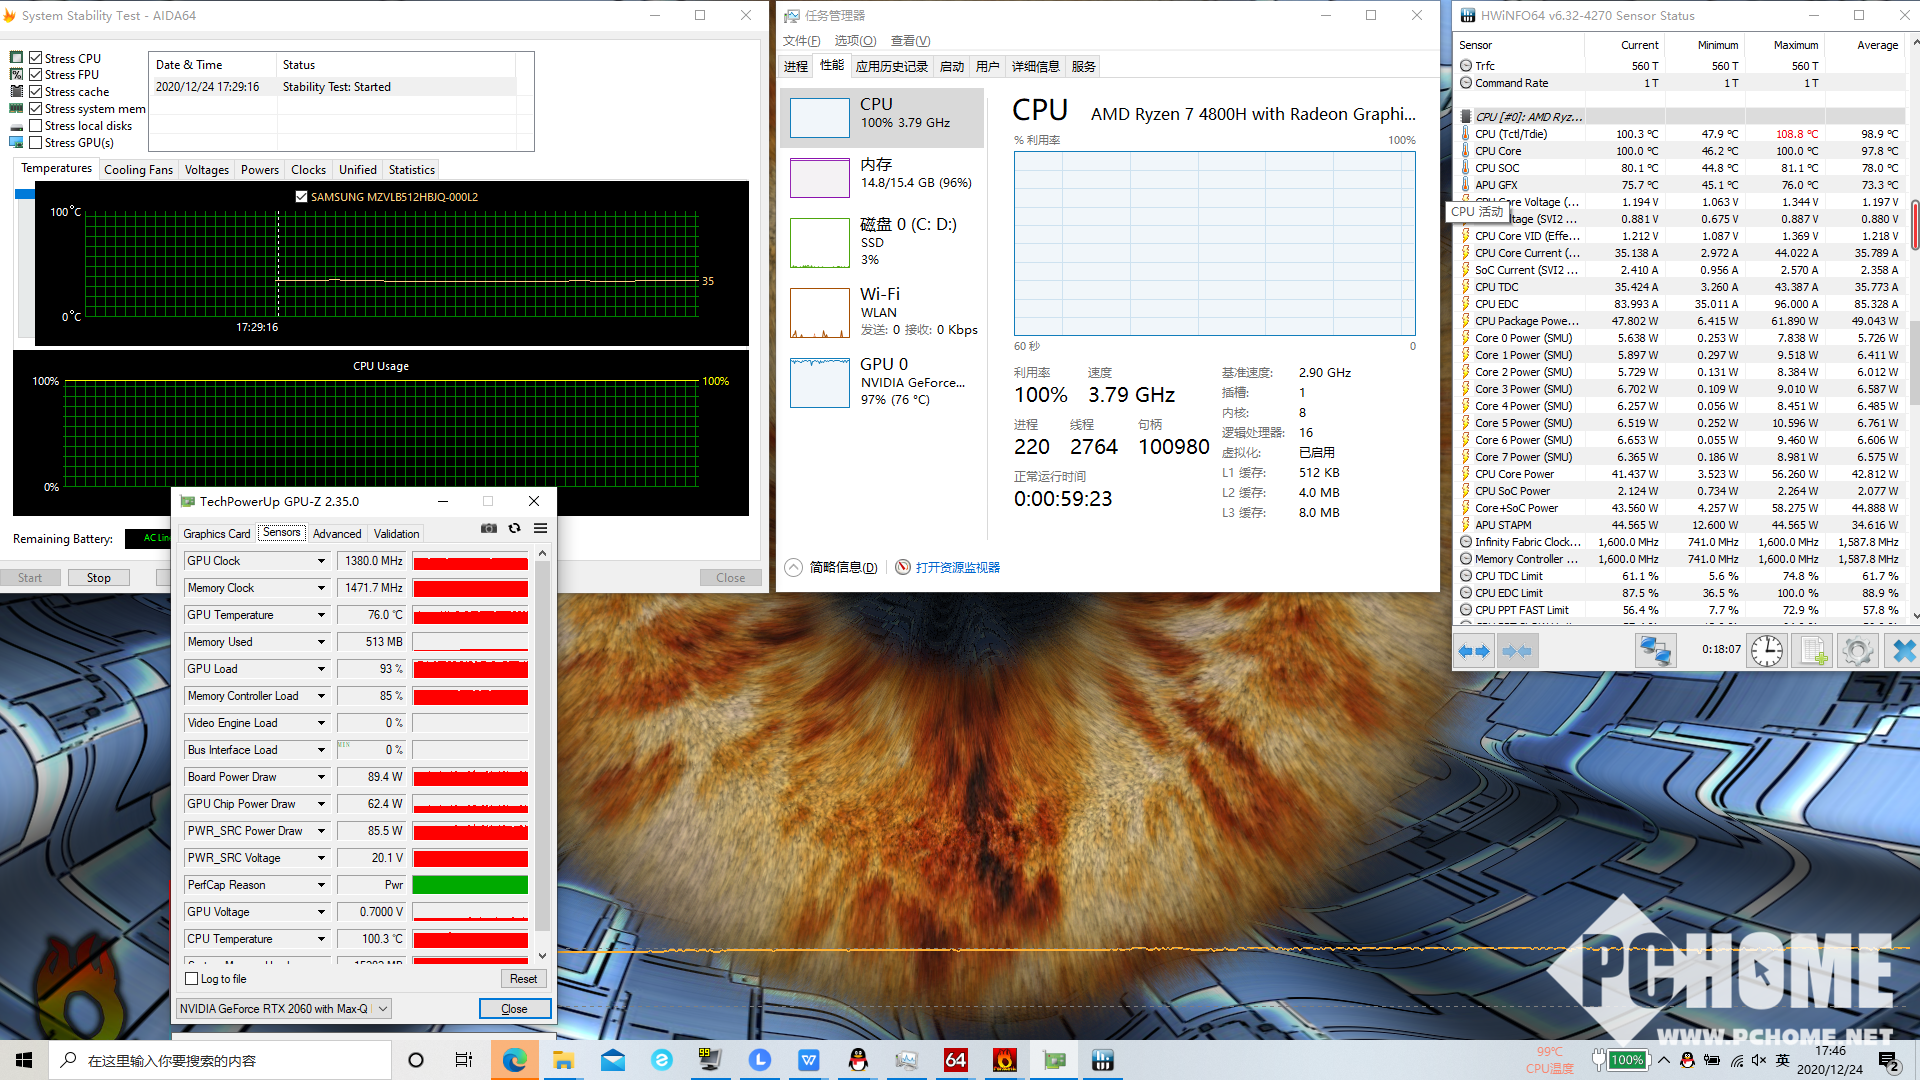Expand the CPU Temperature sensor dropdown in GPU-Z
The image size is (1920, 1080).
click(x=321, y=939)
